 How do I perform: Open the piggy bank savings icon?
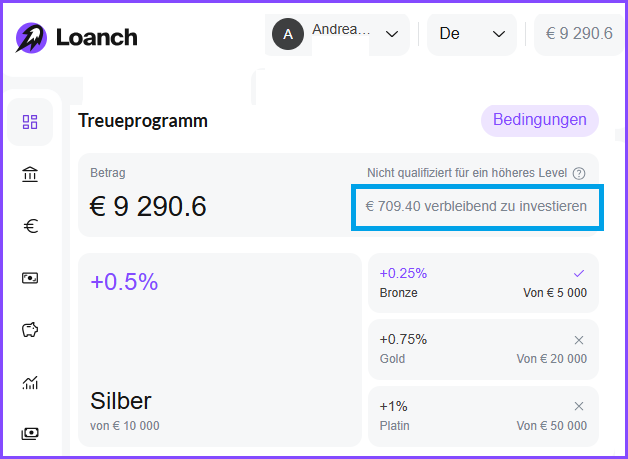tap(30, 330)
